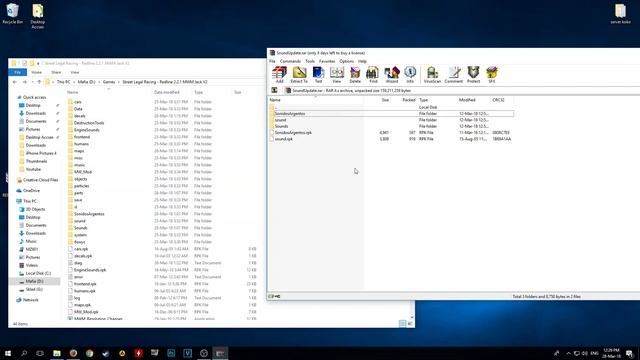
Task: Open the Find tool in WinRAR
Action: [373, 75]
